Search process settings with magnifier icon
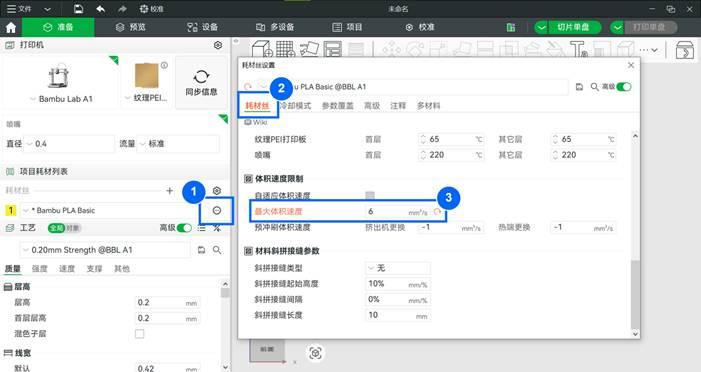The width and height of the screenshot is (701, 372). click(217, 250)
